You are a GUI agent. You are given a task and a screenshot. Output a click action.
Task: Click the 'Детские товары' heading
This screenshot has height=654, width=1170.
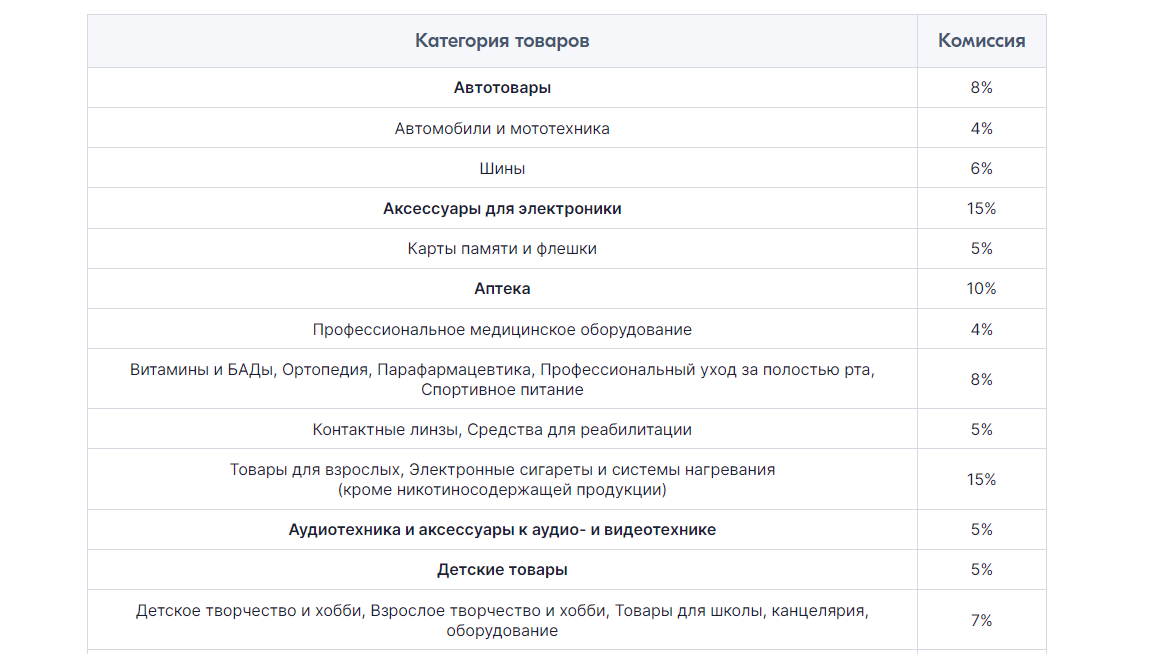pyautogui.click(x=502, y=570)
